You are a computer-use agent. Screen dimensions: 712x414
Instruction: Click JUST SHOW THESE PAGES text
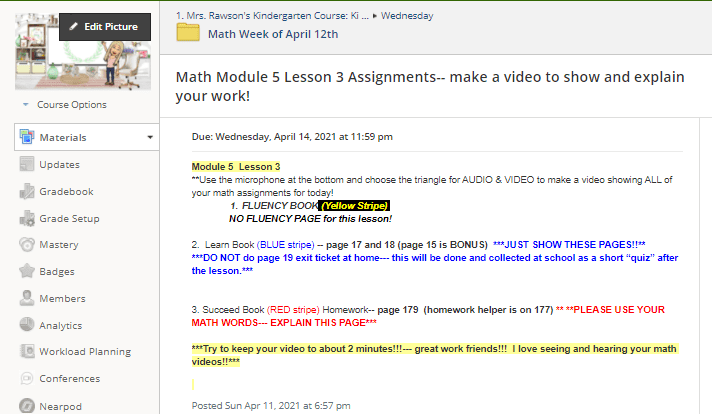[x=569, y=245]
